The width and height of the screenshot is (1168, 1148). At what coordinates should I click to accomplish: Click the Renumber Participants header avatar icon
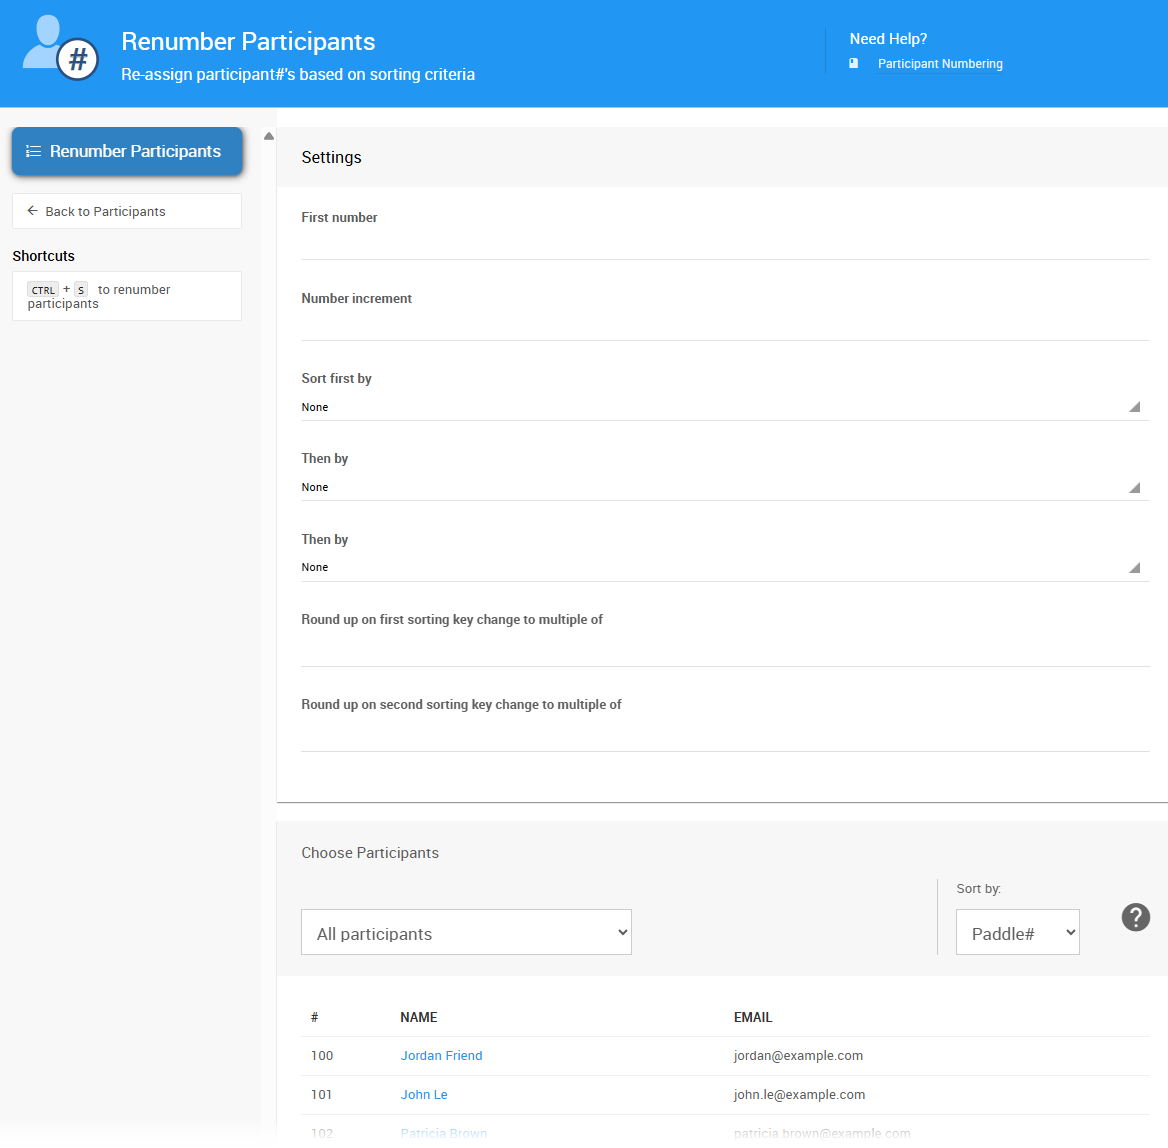coord(60,47)
